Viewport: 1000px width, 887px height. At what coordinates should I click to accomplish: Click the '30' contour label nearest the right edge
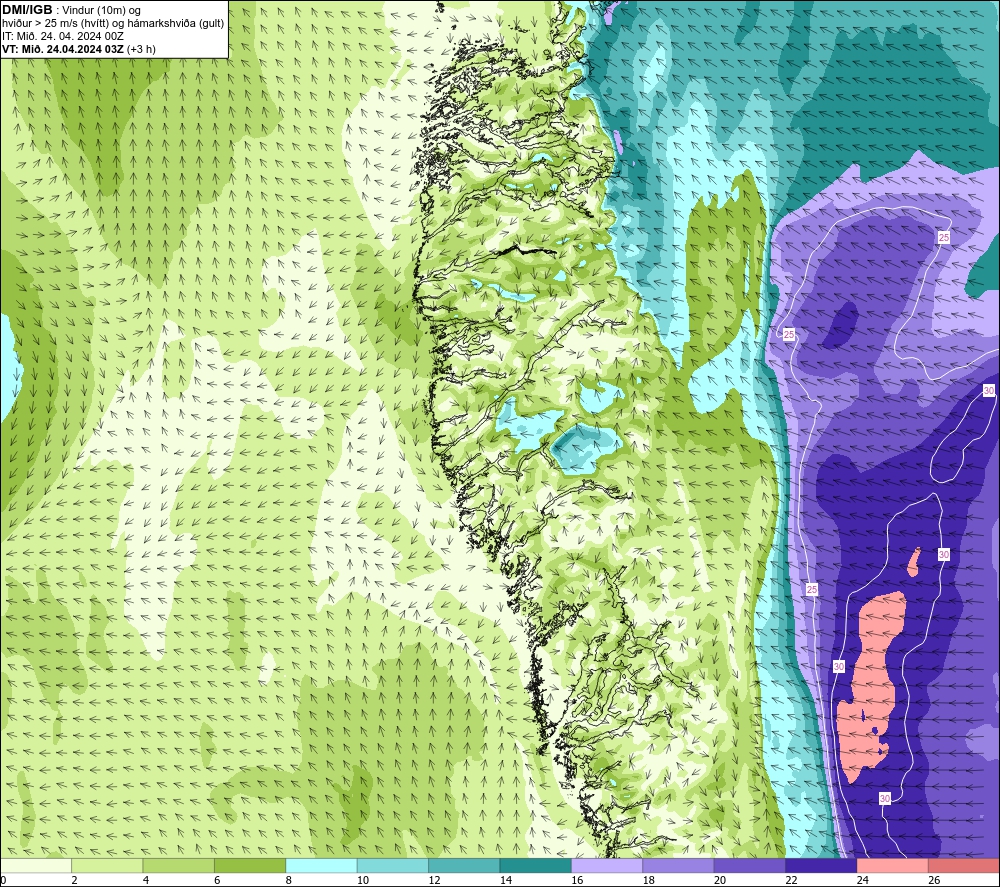coord(989,390)
